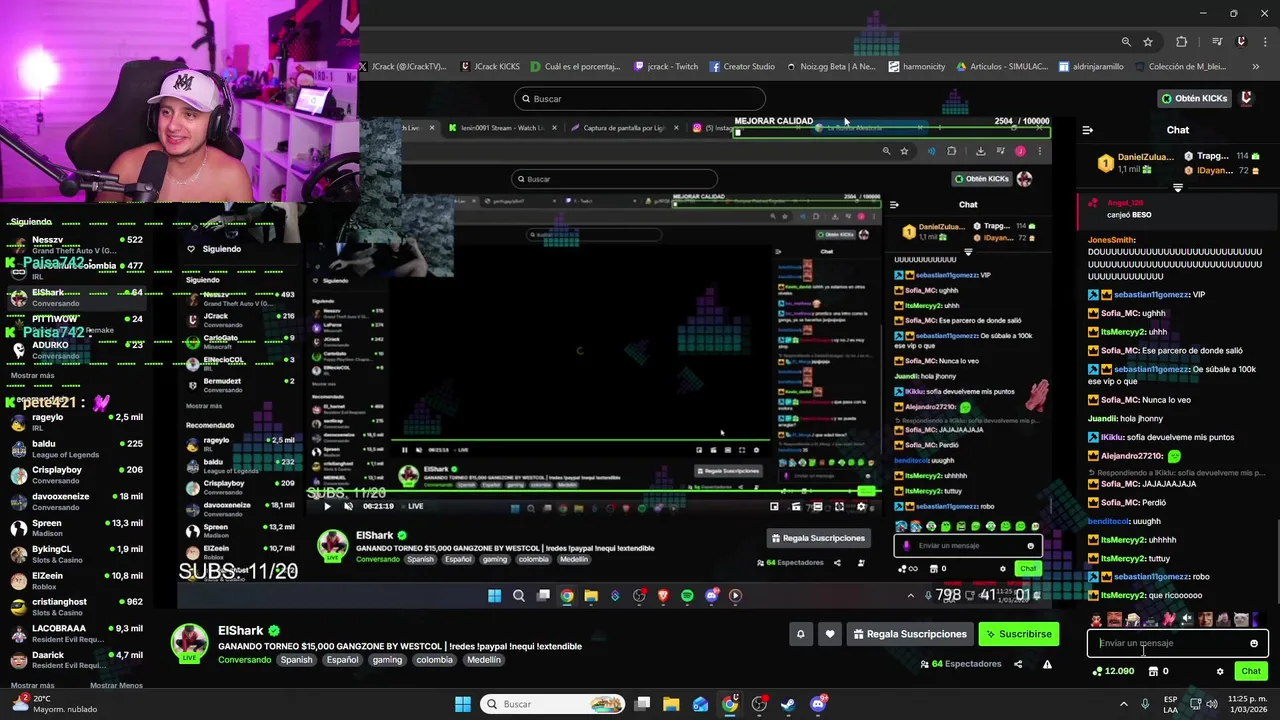Toggle notifications bell for ElShark
Image resolution: width=1280 pixels, height=720 pixels.
point(800,634)
